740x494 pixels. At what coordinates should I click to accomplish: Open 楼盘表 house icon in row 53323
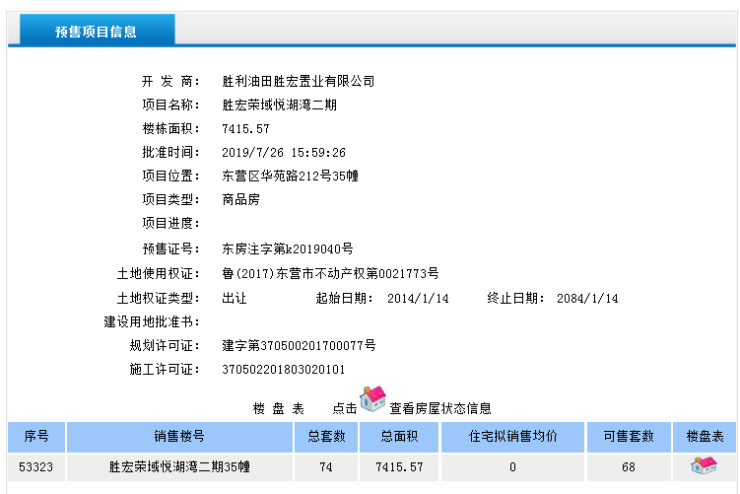pos(704,466)
